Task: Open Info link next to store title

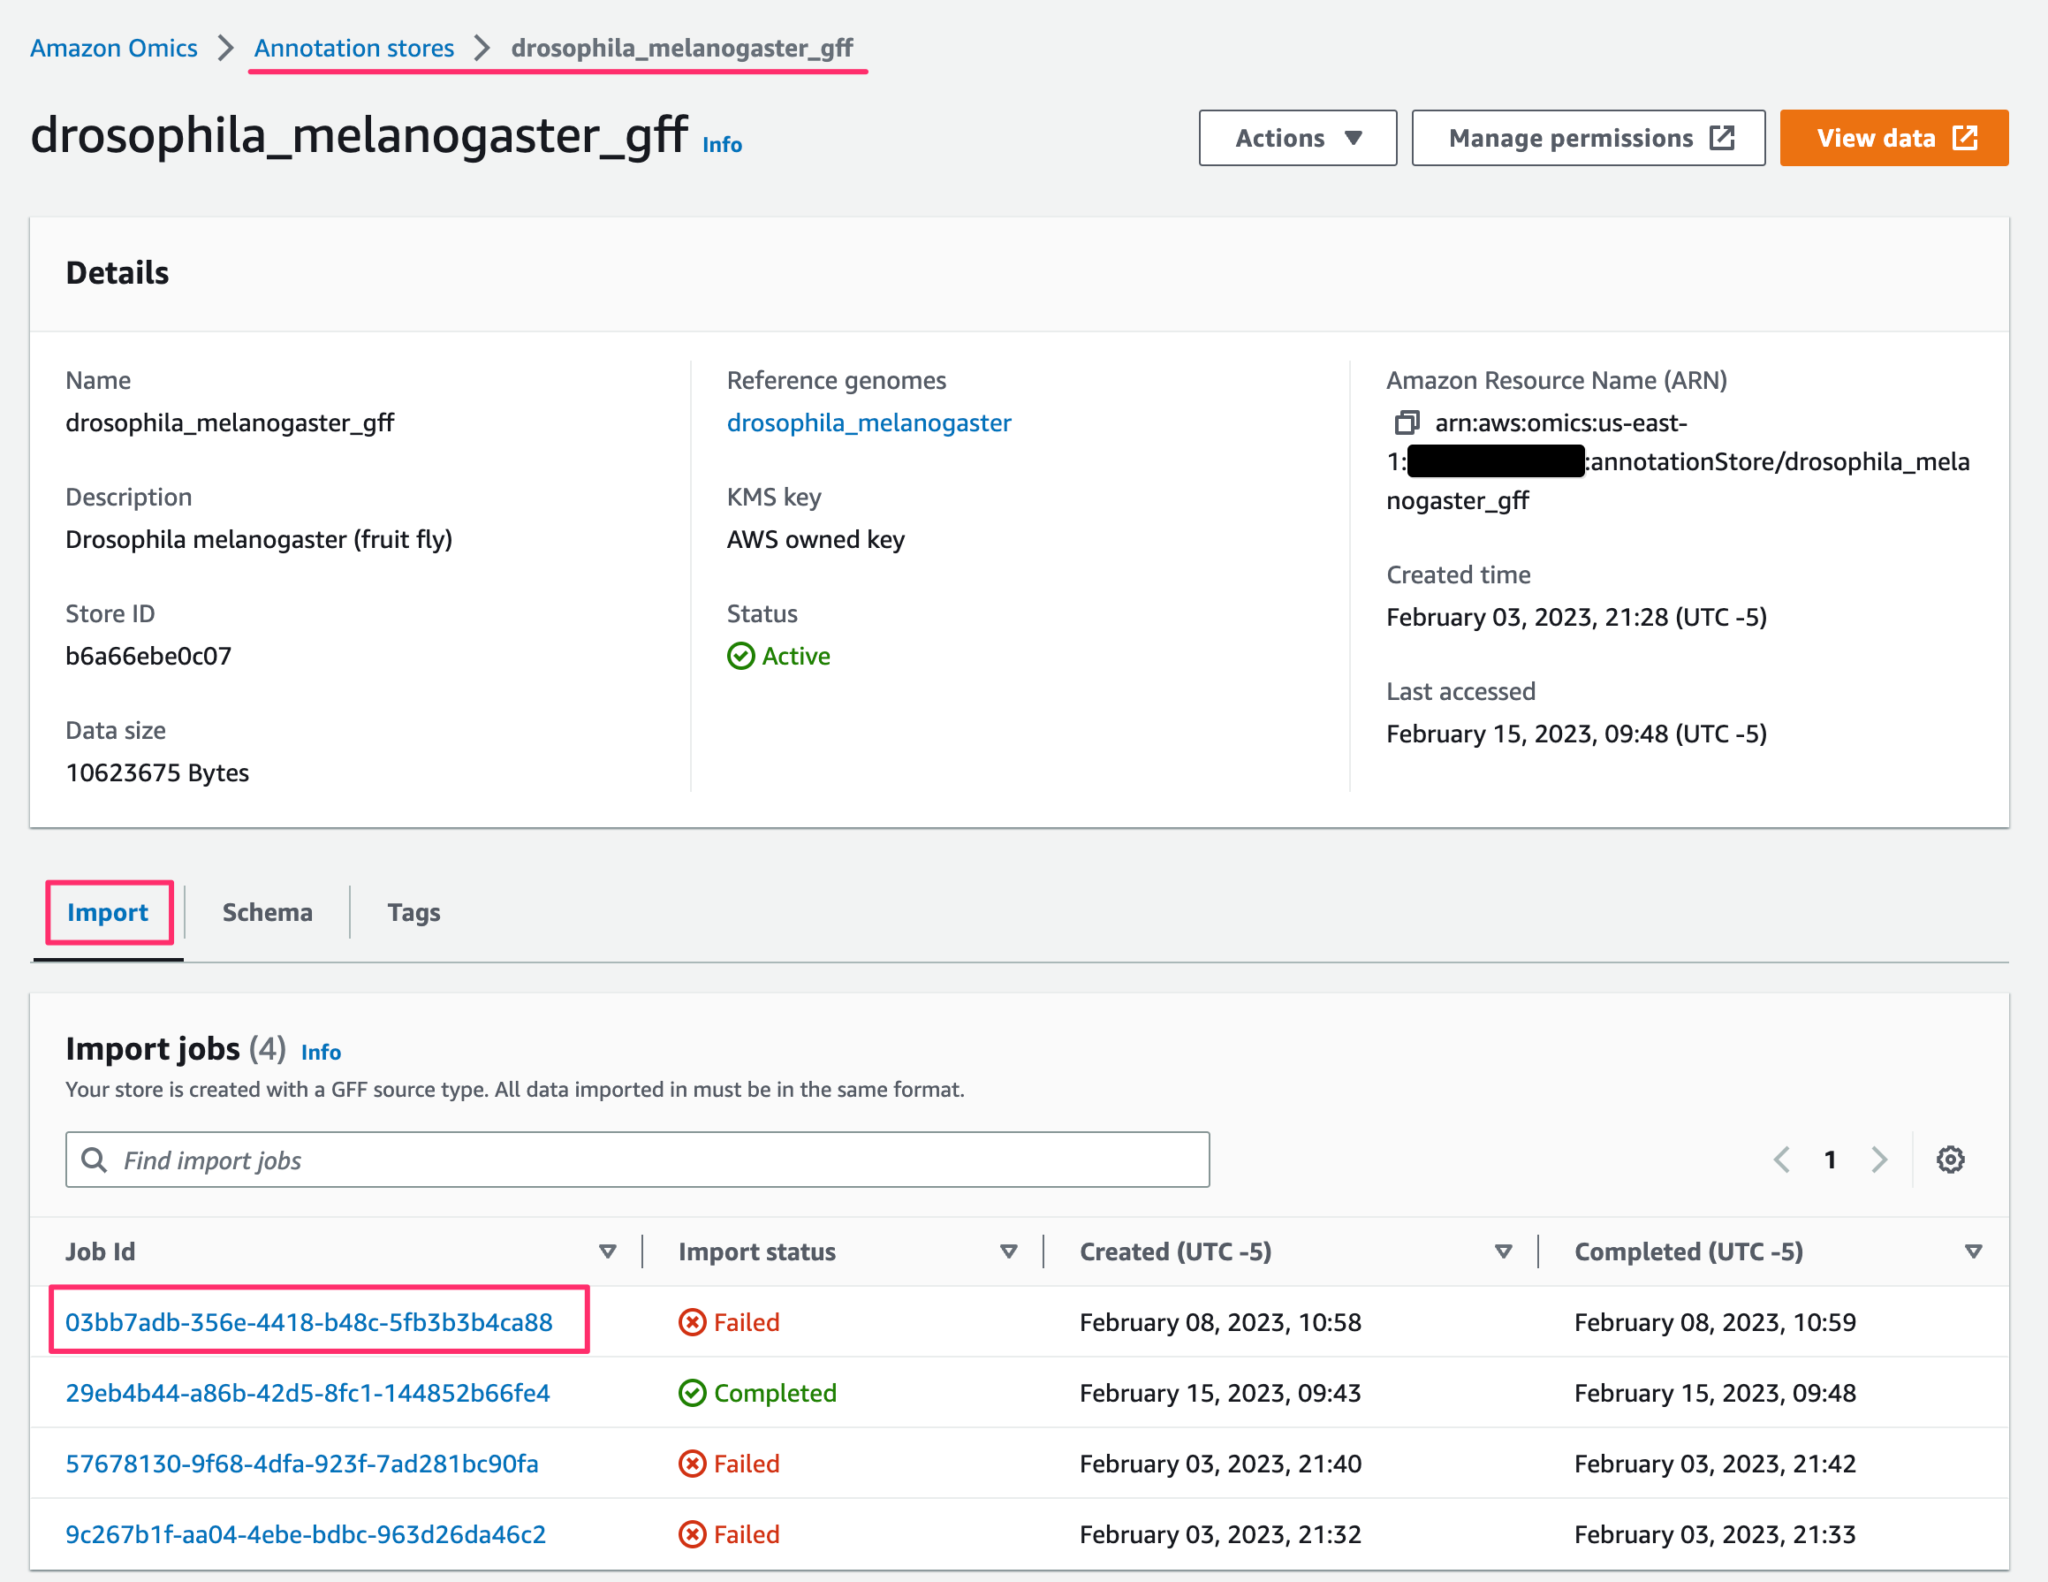Action: pos(722,145)
